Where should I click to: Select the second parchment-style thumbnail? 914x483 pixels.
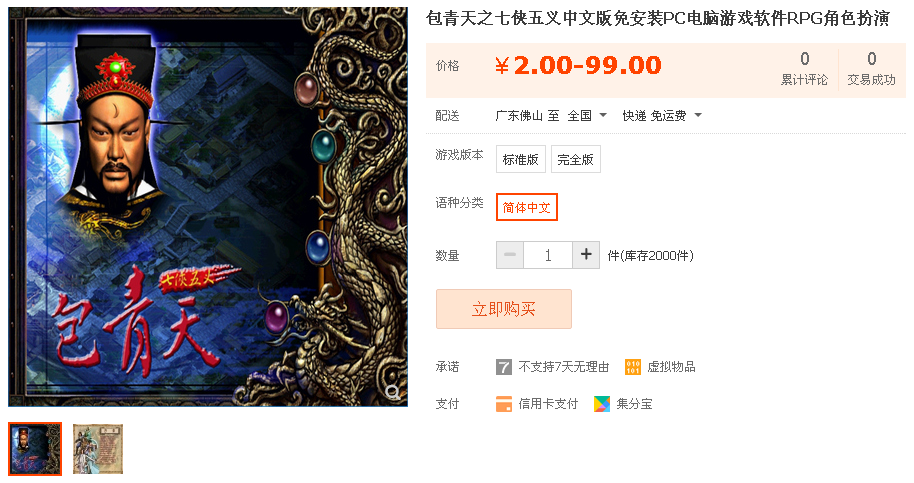97,449
